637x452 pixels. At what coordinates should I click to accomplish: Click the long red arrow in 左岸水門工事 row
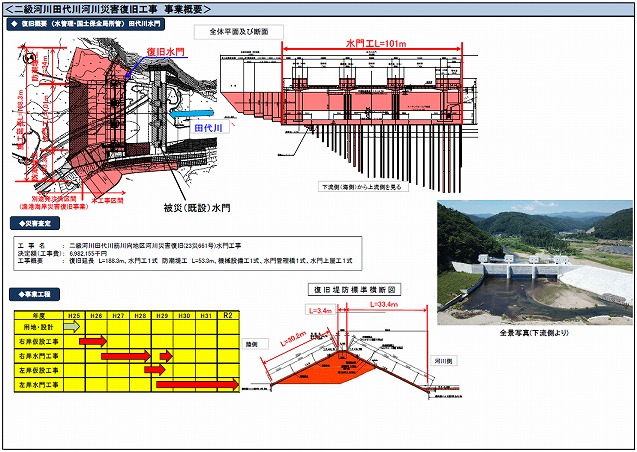(198, 384)
